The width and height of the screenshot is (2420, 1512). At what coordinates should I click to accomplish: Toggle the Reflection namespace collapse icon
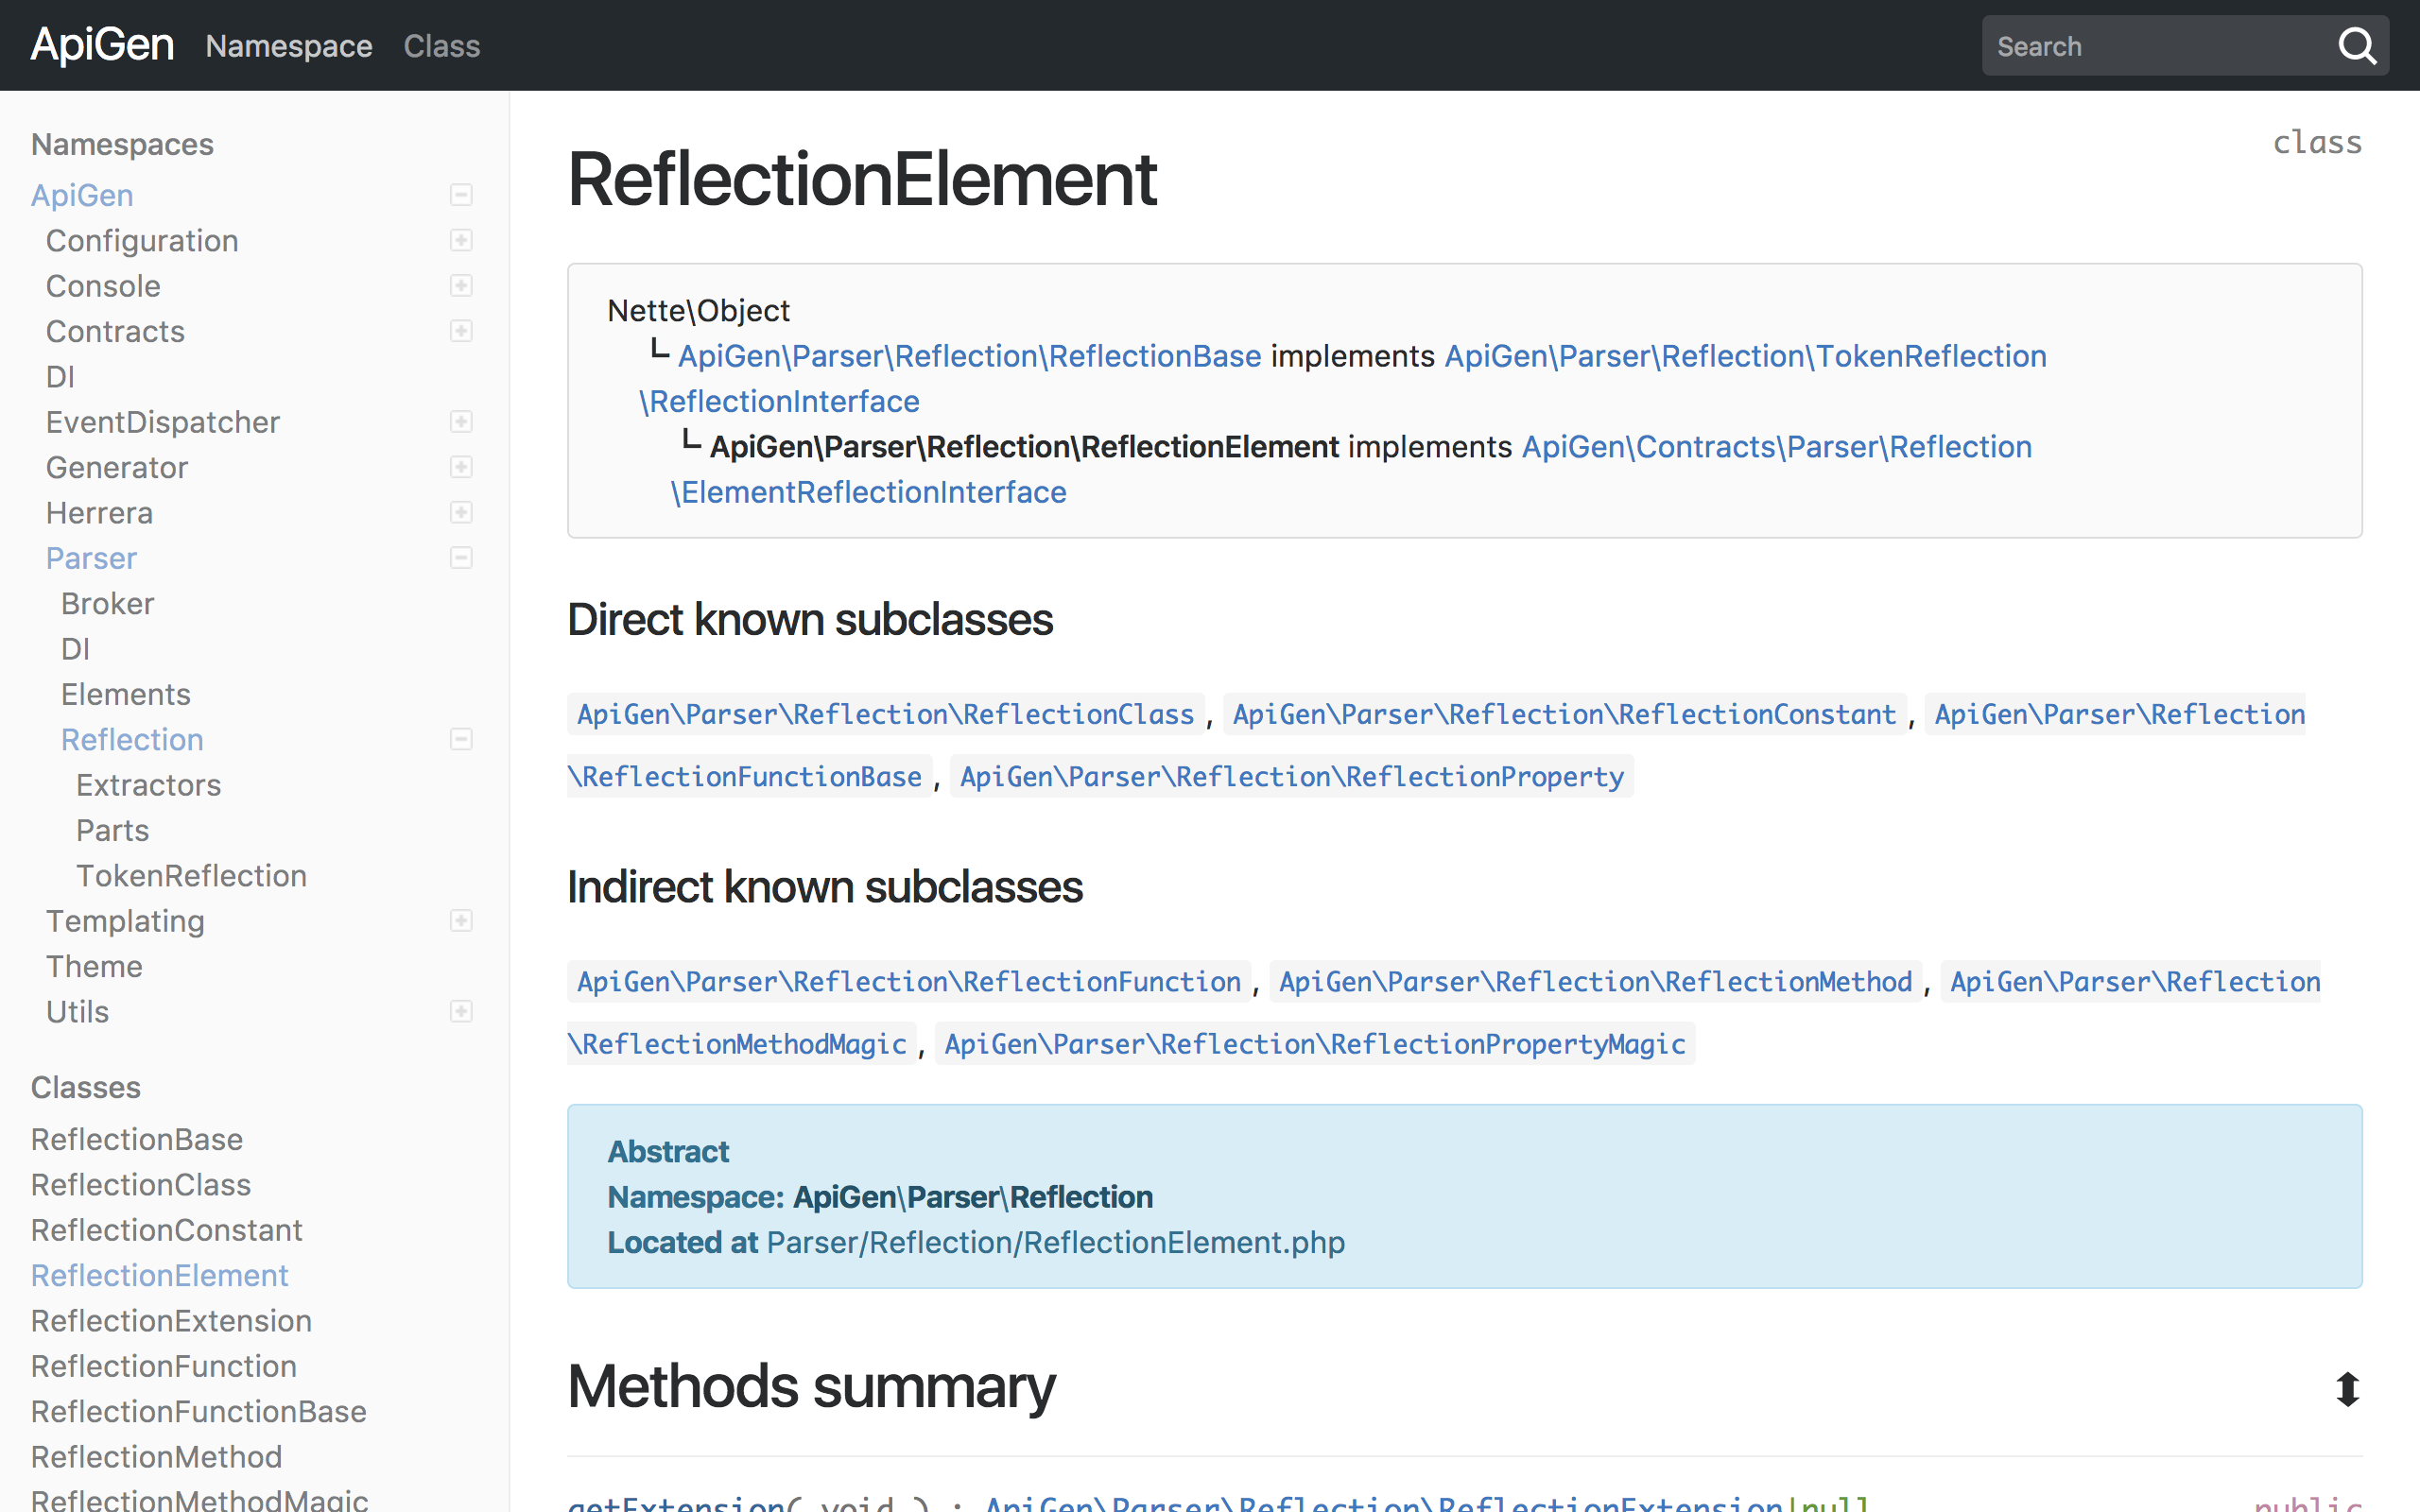[x=460, y=740]
